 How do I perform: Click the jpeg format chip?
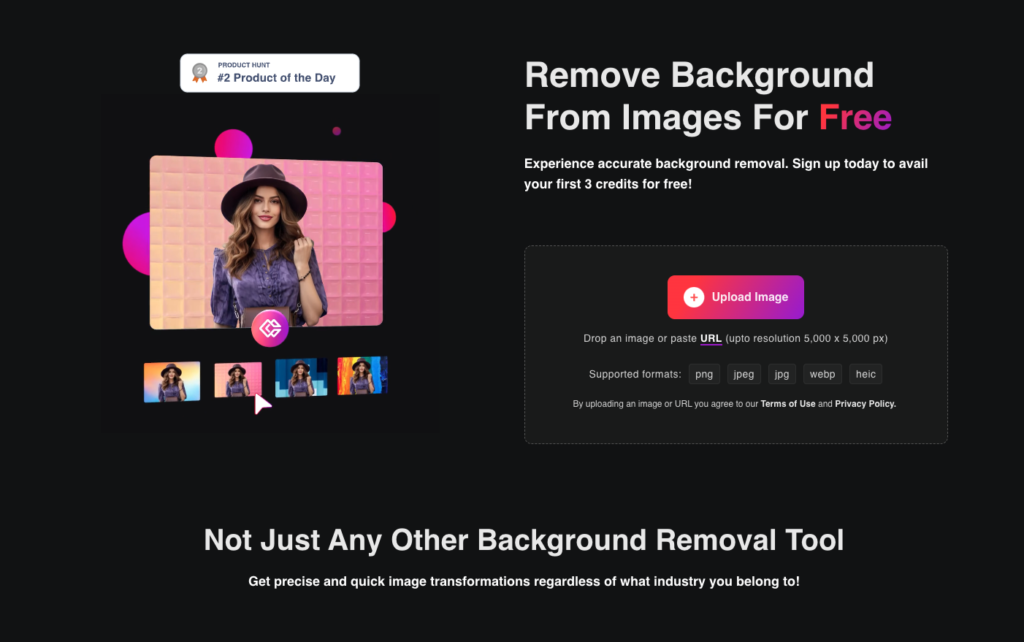[743, 373]
